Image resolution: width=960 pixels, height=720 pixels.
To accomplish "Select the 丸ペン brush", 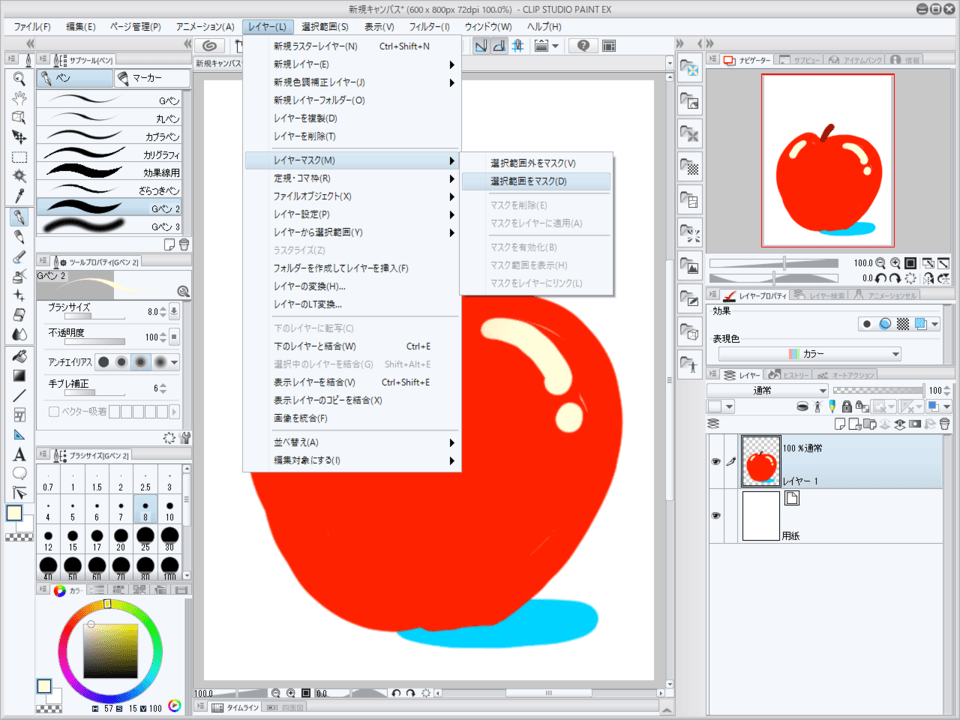I will tap(109, 118).
